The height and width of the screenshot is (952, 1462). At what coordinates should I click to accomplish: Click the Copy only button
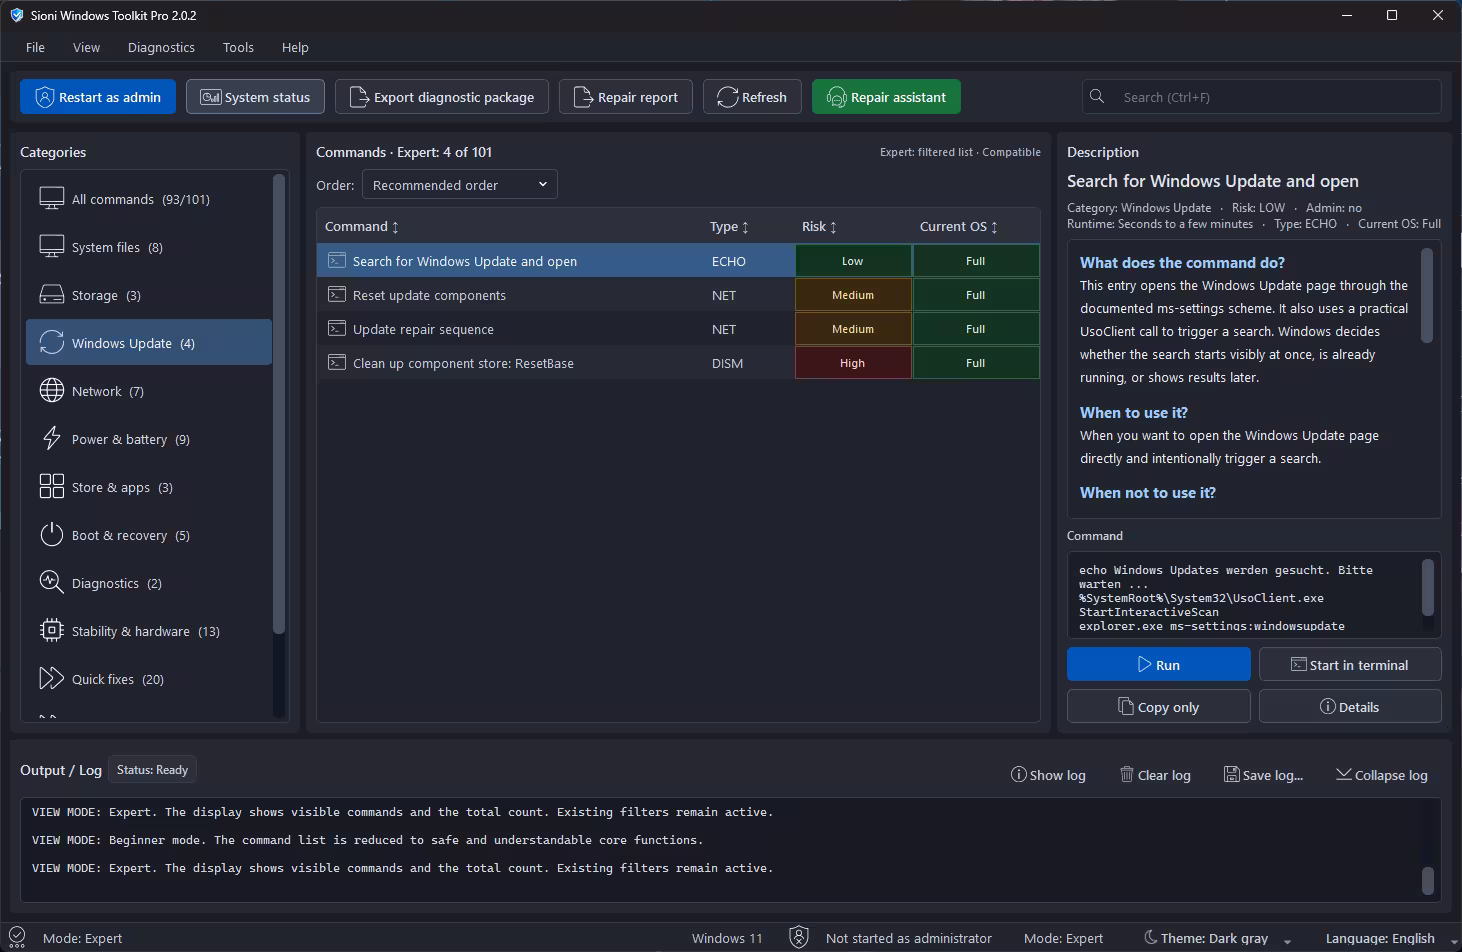click(1158, 707)
